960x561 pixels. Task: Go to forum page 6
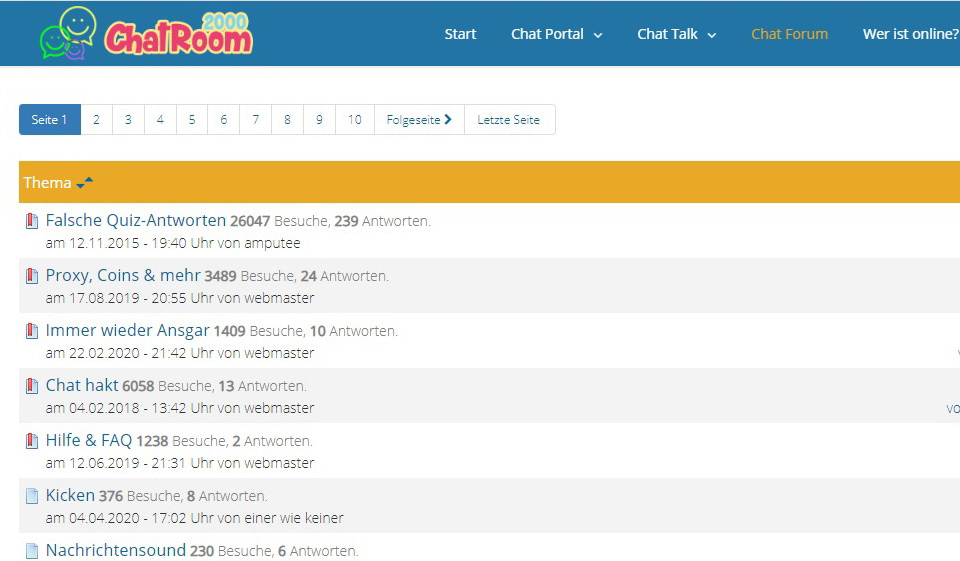click(x=223, y=119)
